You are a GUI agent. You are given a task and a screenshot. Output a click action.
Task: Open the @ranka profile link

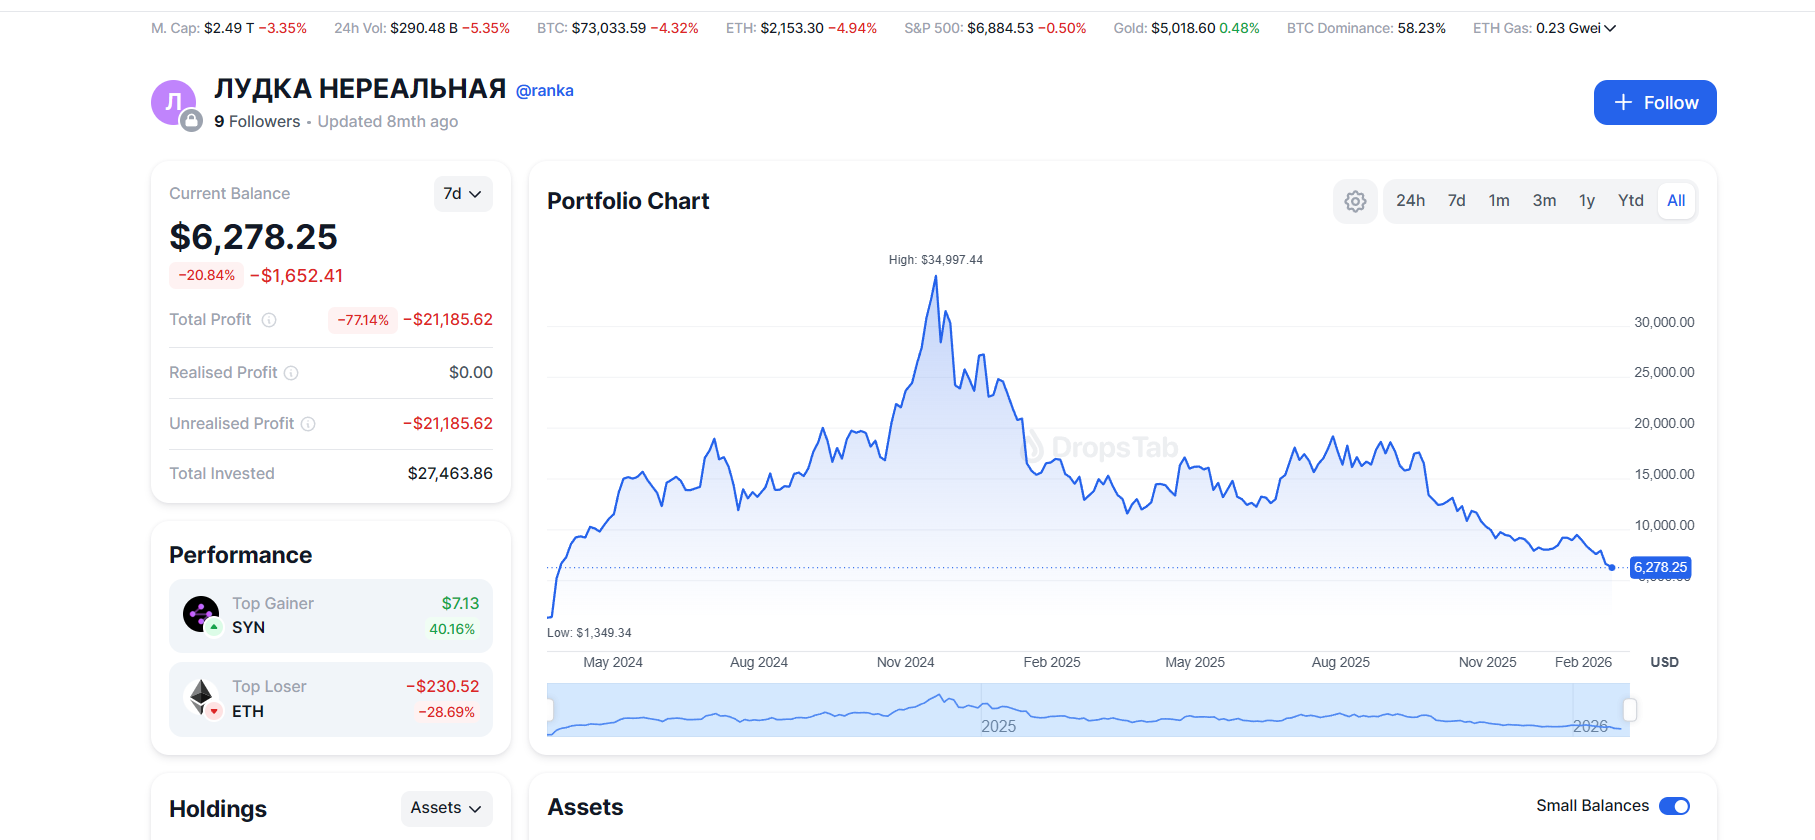544,91
